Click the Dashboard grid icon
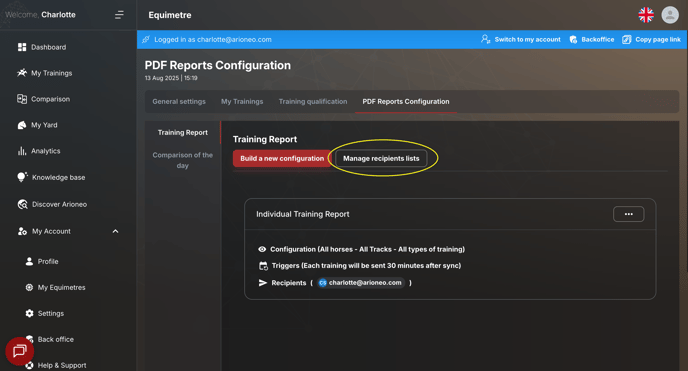 [x=22, y=47]
